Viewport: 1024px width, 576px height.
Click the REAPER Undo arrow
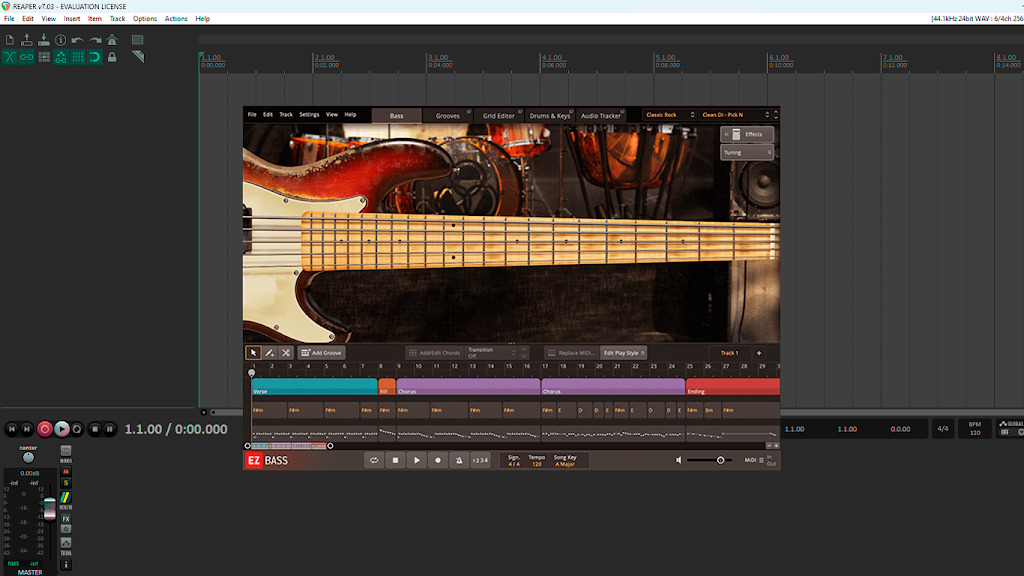[78, 40]
